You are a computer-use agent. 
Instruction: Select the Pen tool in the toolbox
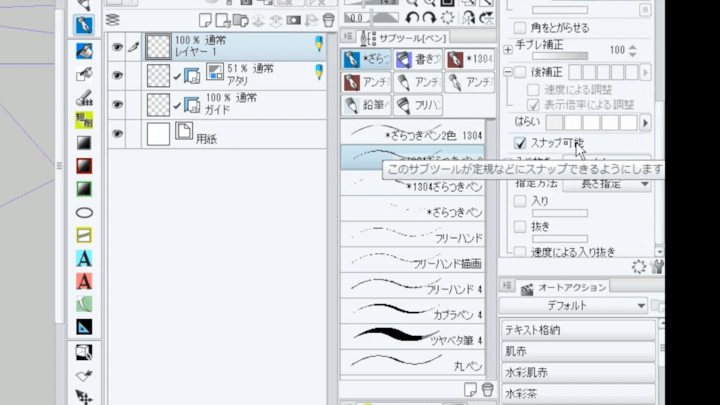[x=84, y=25]
